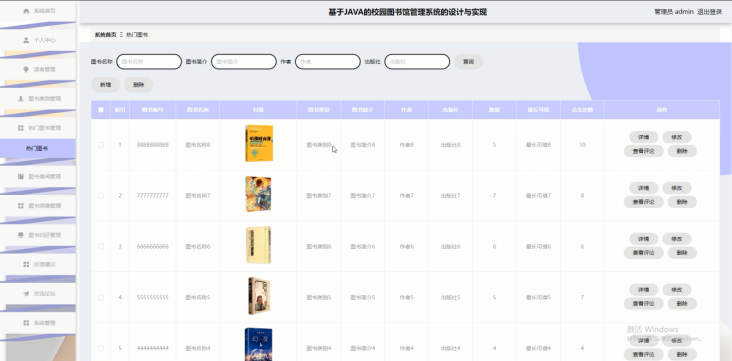Click the user icon beside 图书类别管理
Screen dimensions: 732x361
click(21, 99)
